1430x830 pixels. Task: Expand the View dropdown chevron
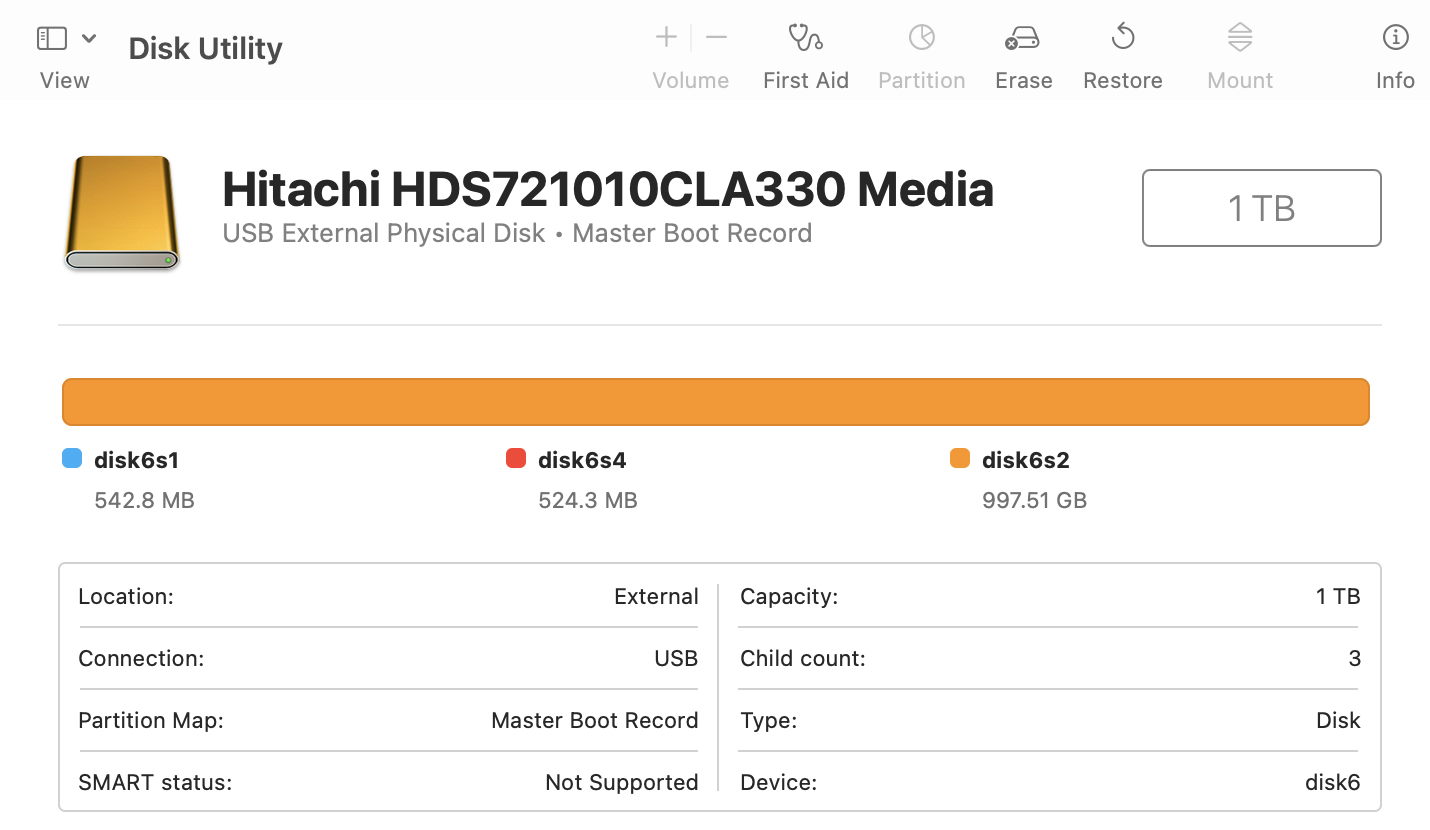pos(89,38)
